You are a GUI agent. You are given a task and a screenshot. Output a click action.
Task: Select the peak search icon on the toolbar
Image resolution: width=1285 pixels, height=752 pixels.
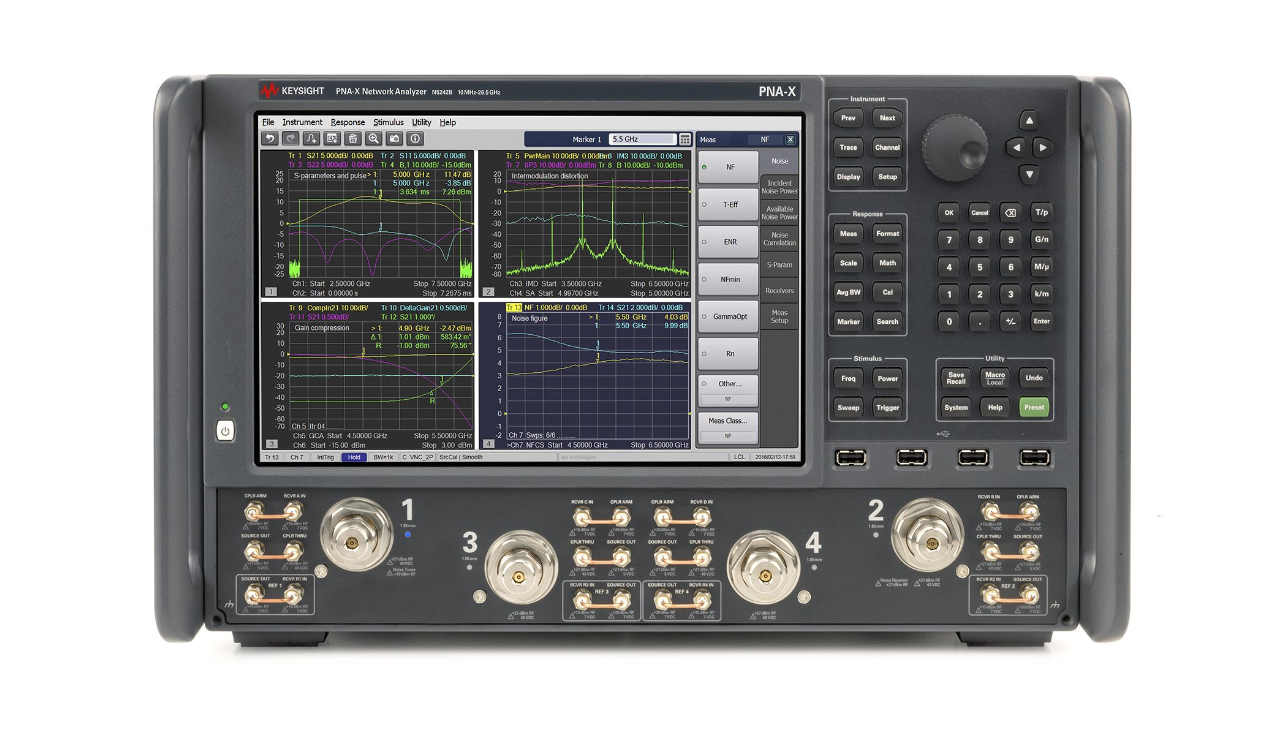click(x=311, y=139)
